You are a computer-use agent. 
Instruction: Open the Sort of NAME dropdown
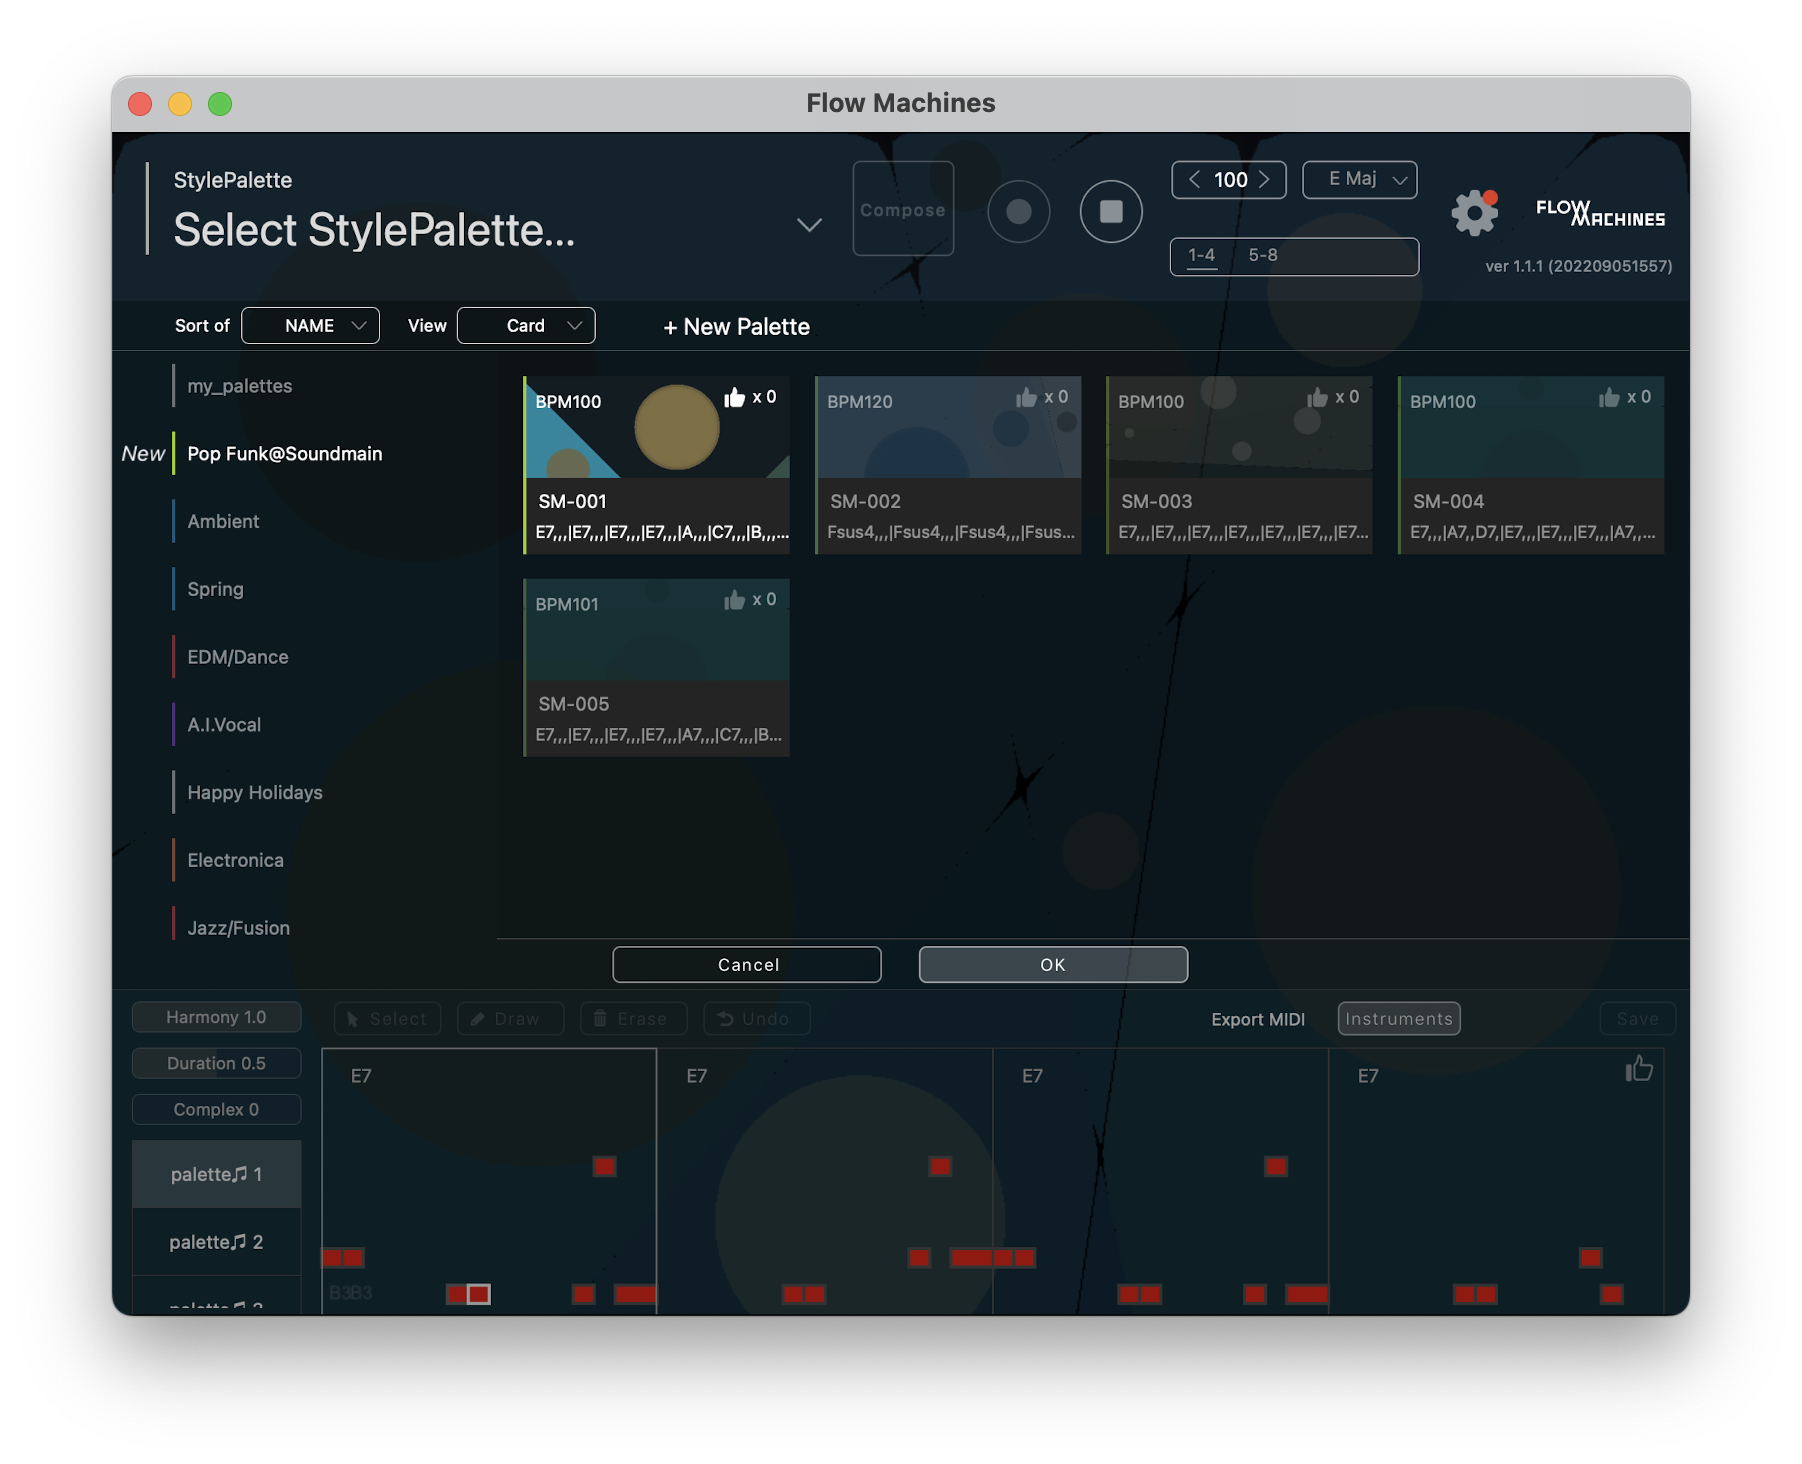click(x=311, y=326)
